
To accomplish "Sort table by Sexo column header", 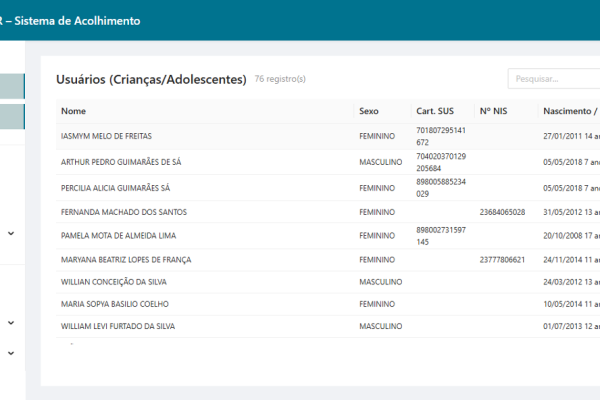I will click(369, 111).
